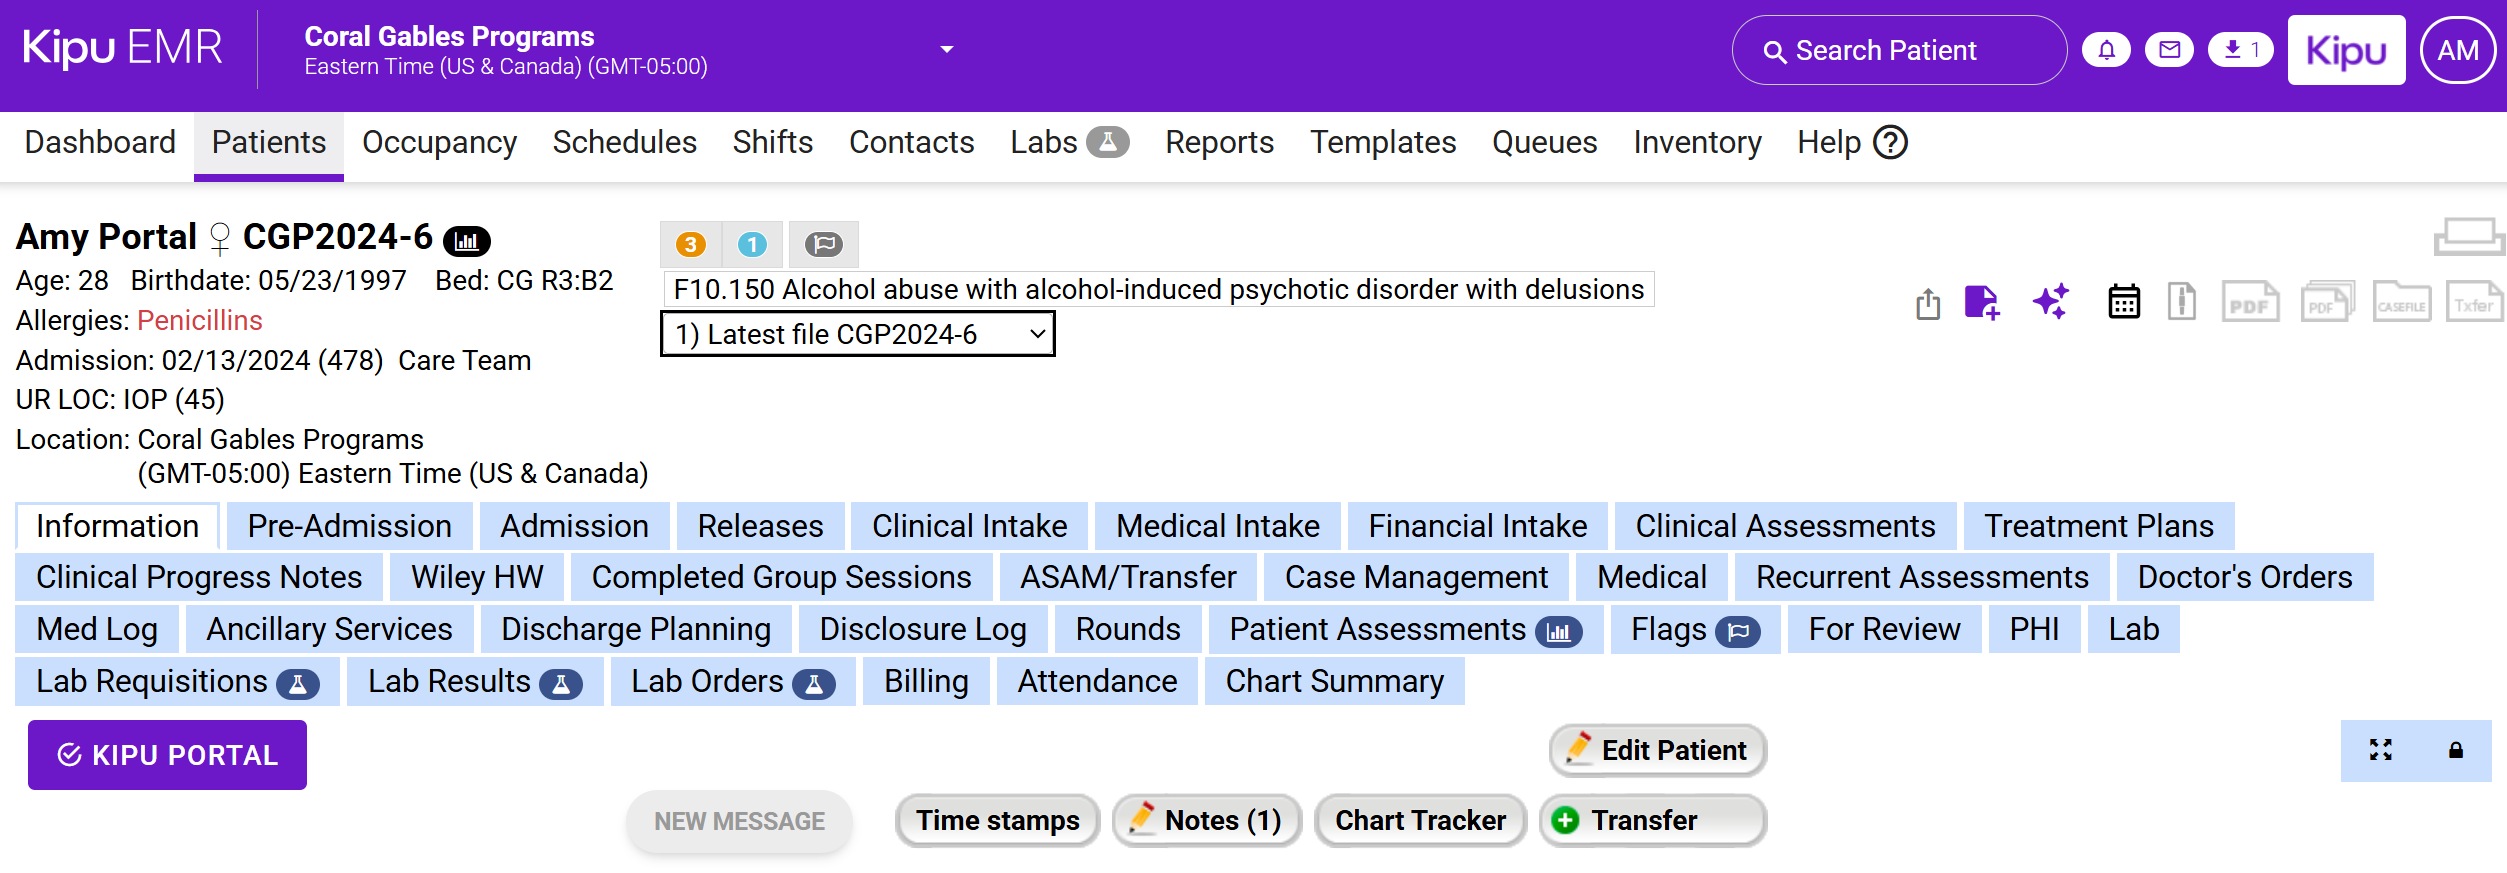The height and width of the screenshot is (873, 2507).
Task: Open the Latest file CGP2024-6 dropdown
Action: (x=857, y=334)
